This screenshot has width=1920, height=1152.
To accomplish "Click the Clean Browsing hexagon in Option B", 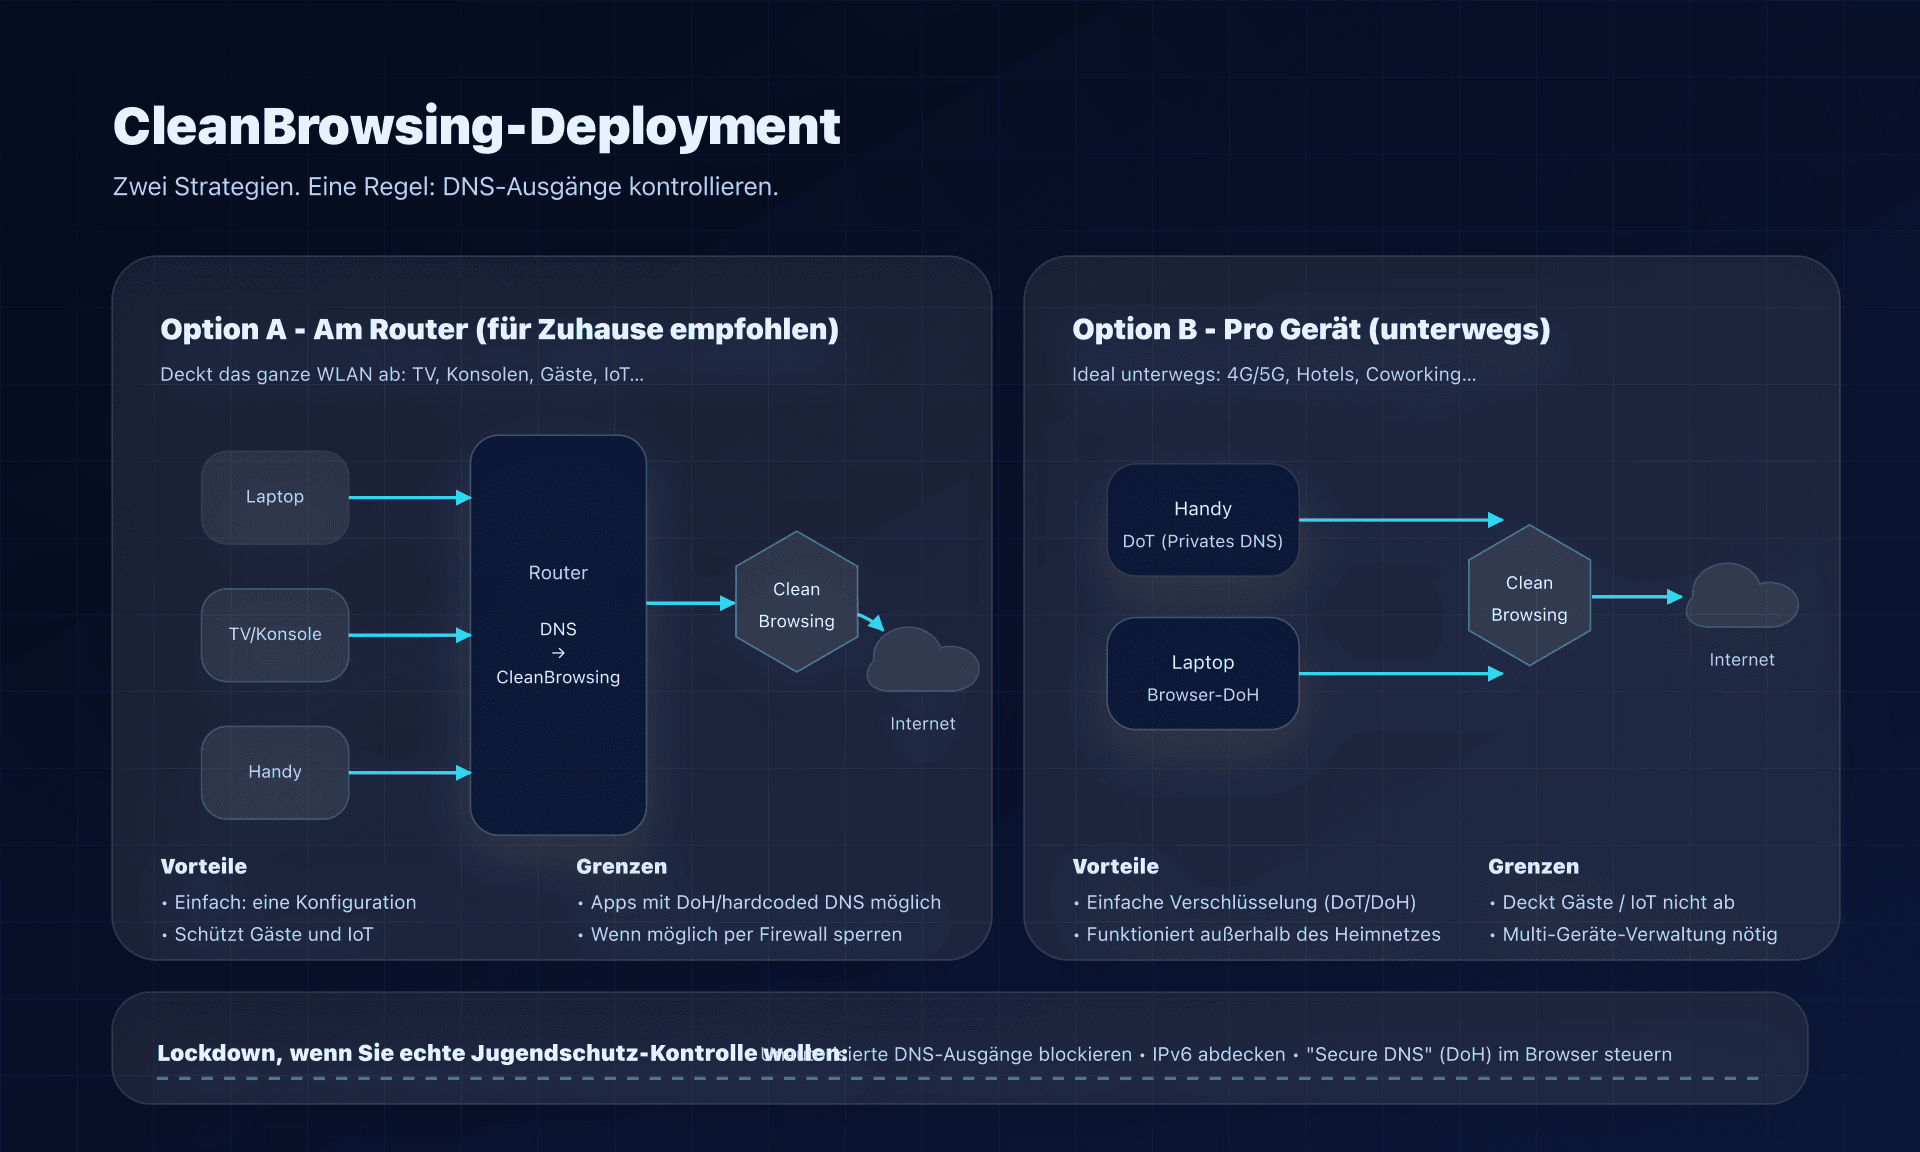I will point(1529,597).
